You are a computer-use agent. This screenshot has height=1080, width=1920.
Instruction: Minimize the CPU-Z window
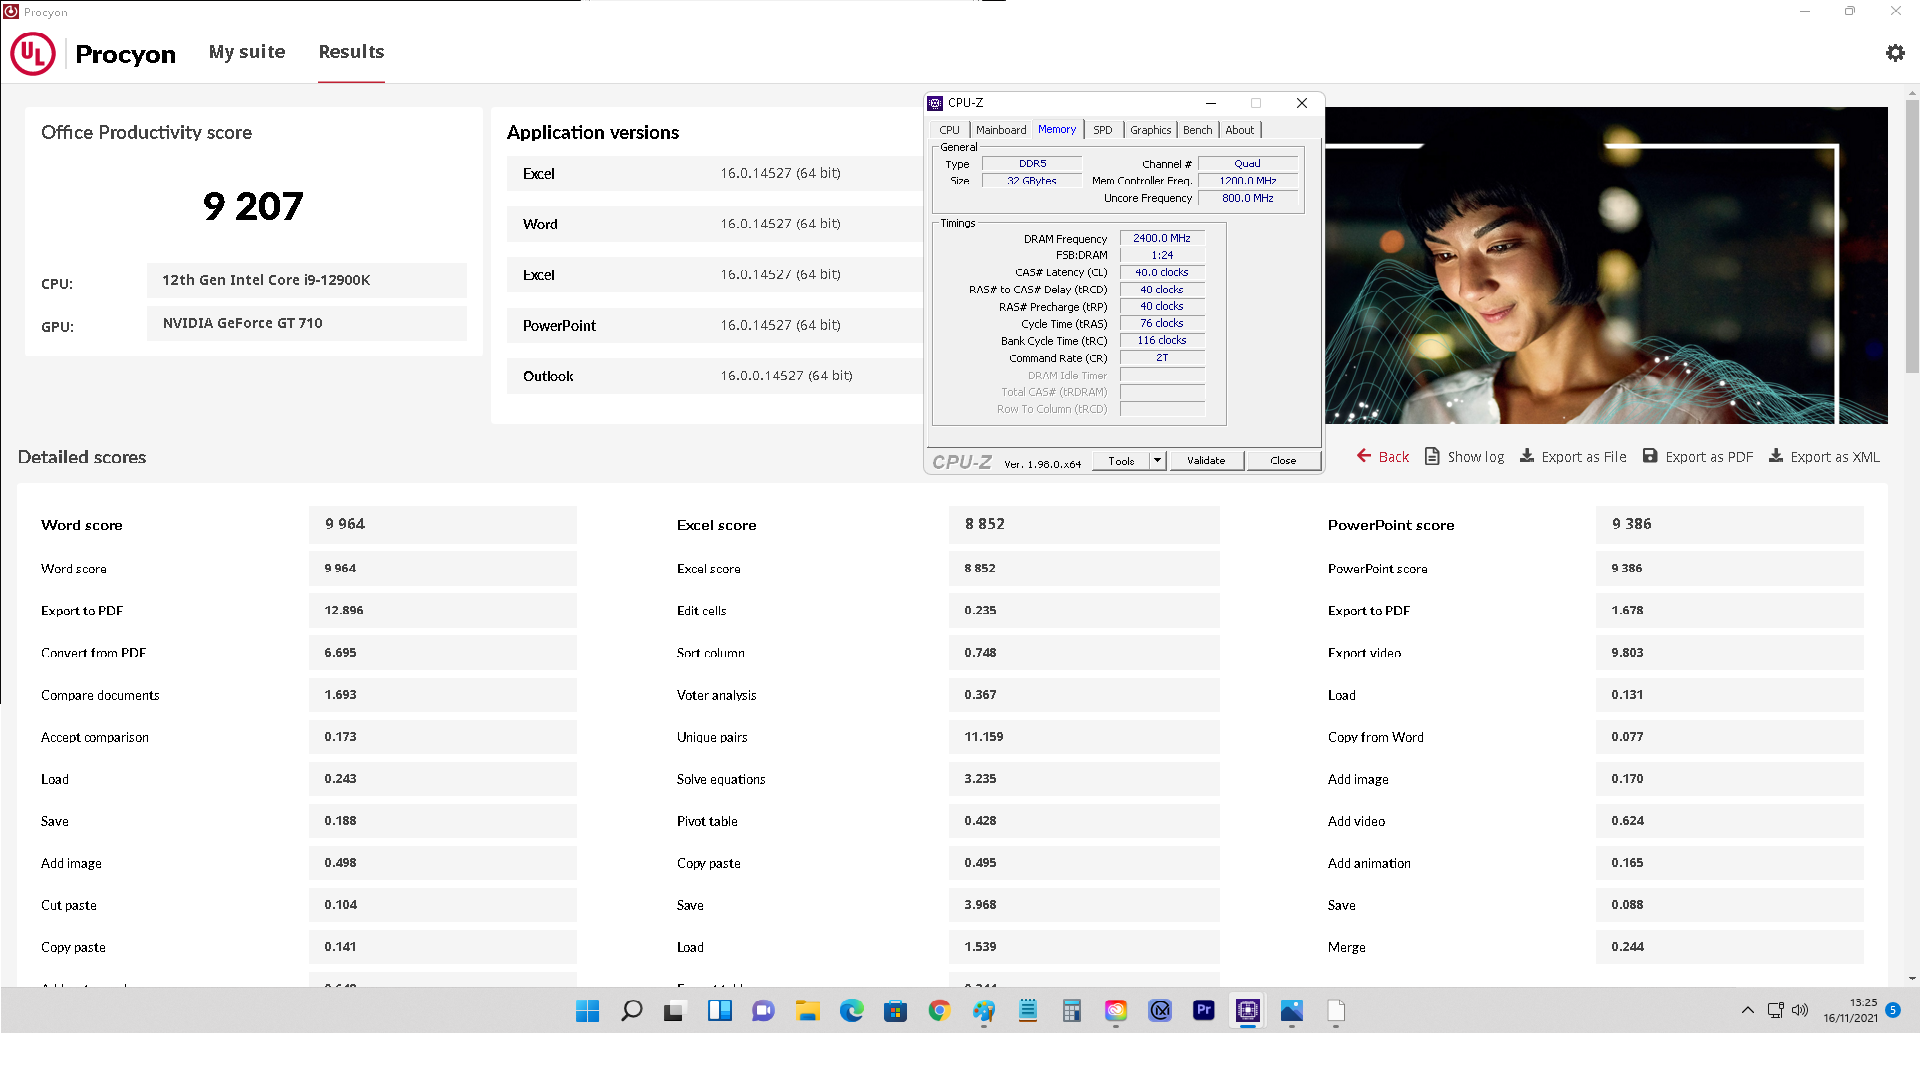tap(1210, 103)
